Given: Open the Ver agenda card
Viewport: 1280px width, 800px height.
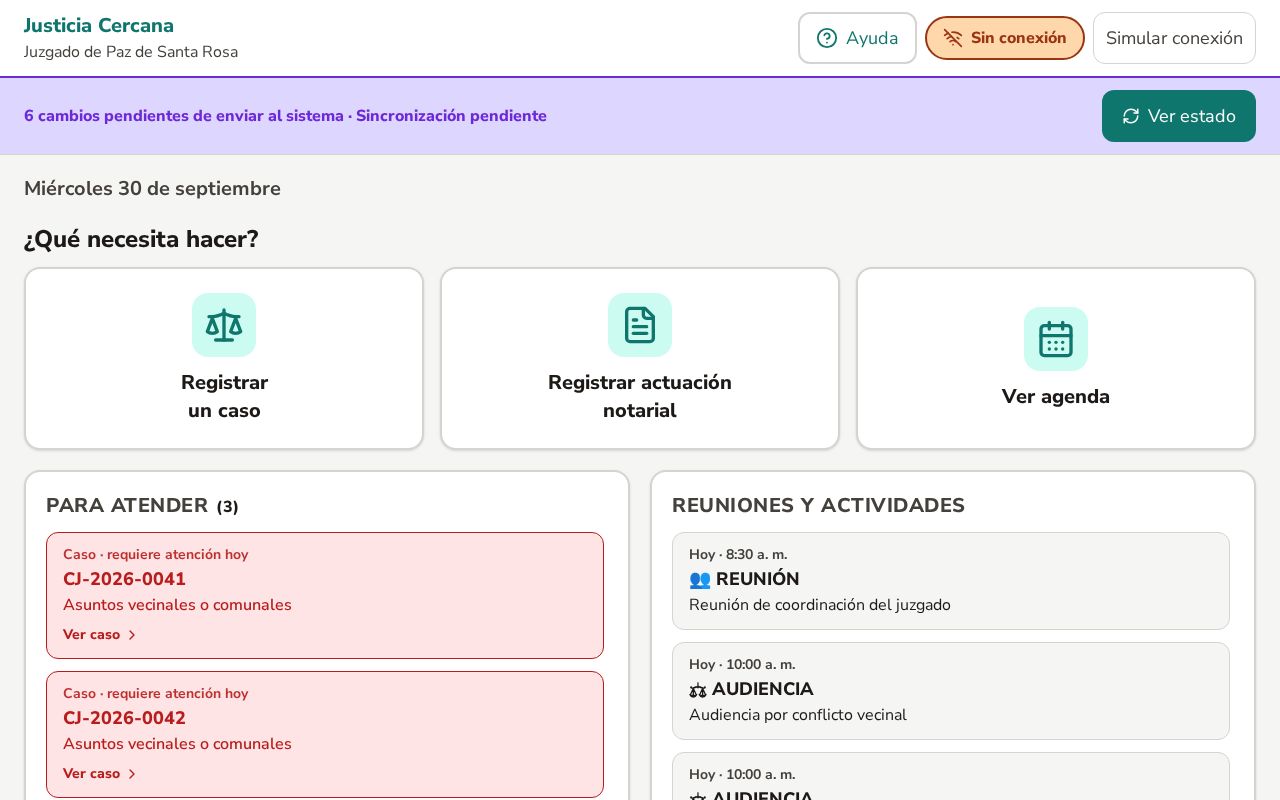Looking at the screenshot, I should click(1056, 359).
